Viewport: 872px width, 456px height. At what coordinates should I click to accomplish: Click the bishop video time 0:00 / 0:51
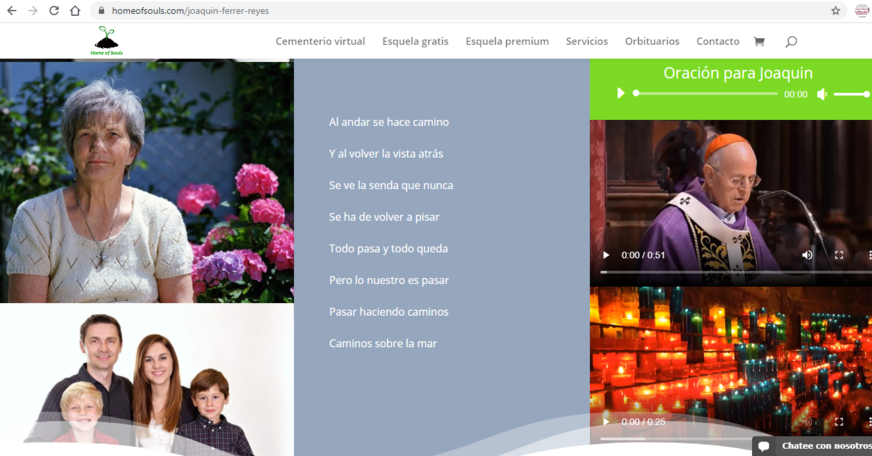coord(643,255)
